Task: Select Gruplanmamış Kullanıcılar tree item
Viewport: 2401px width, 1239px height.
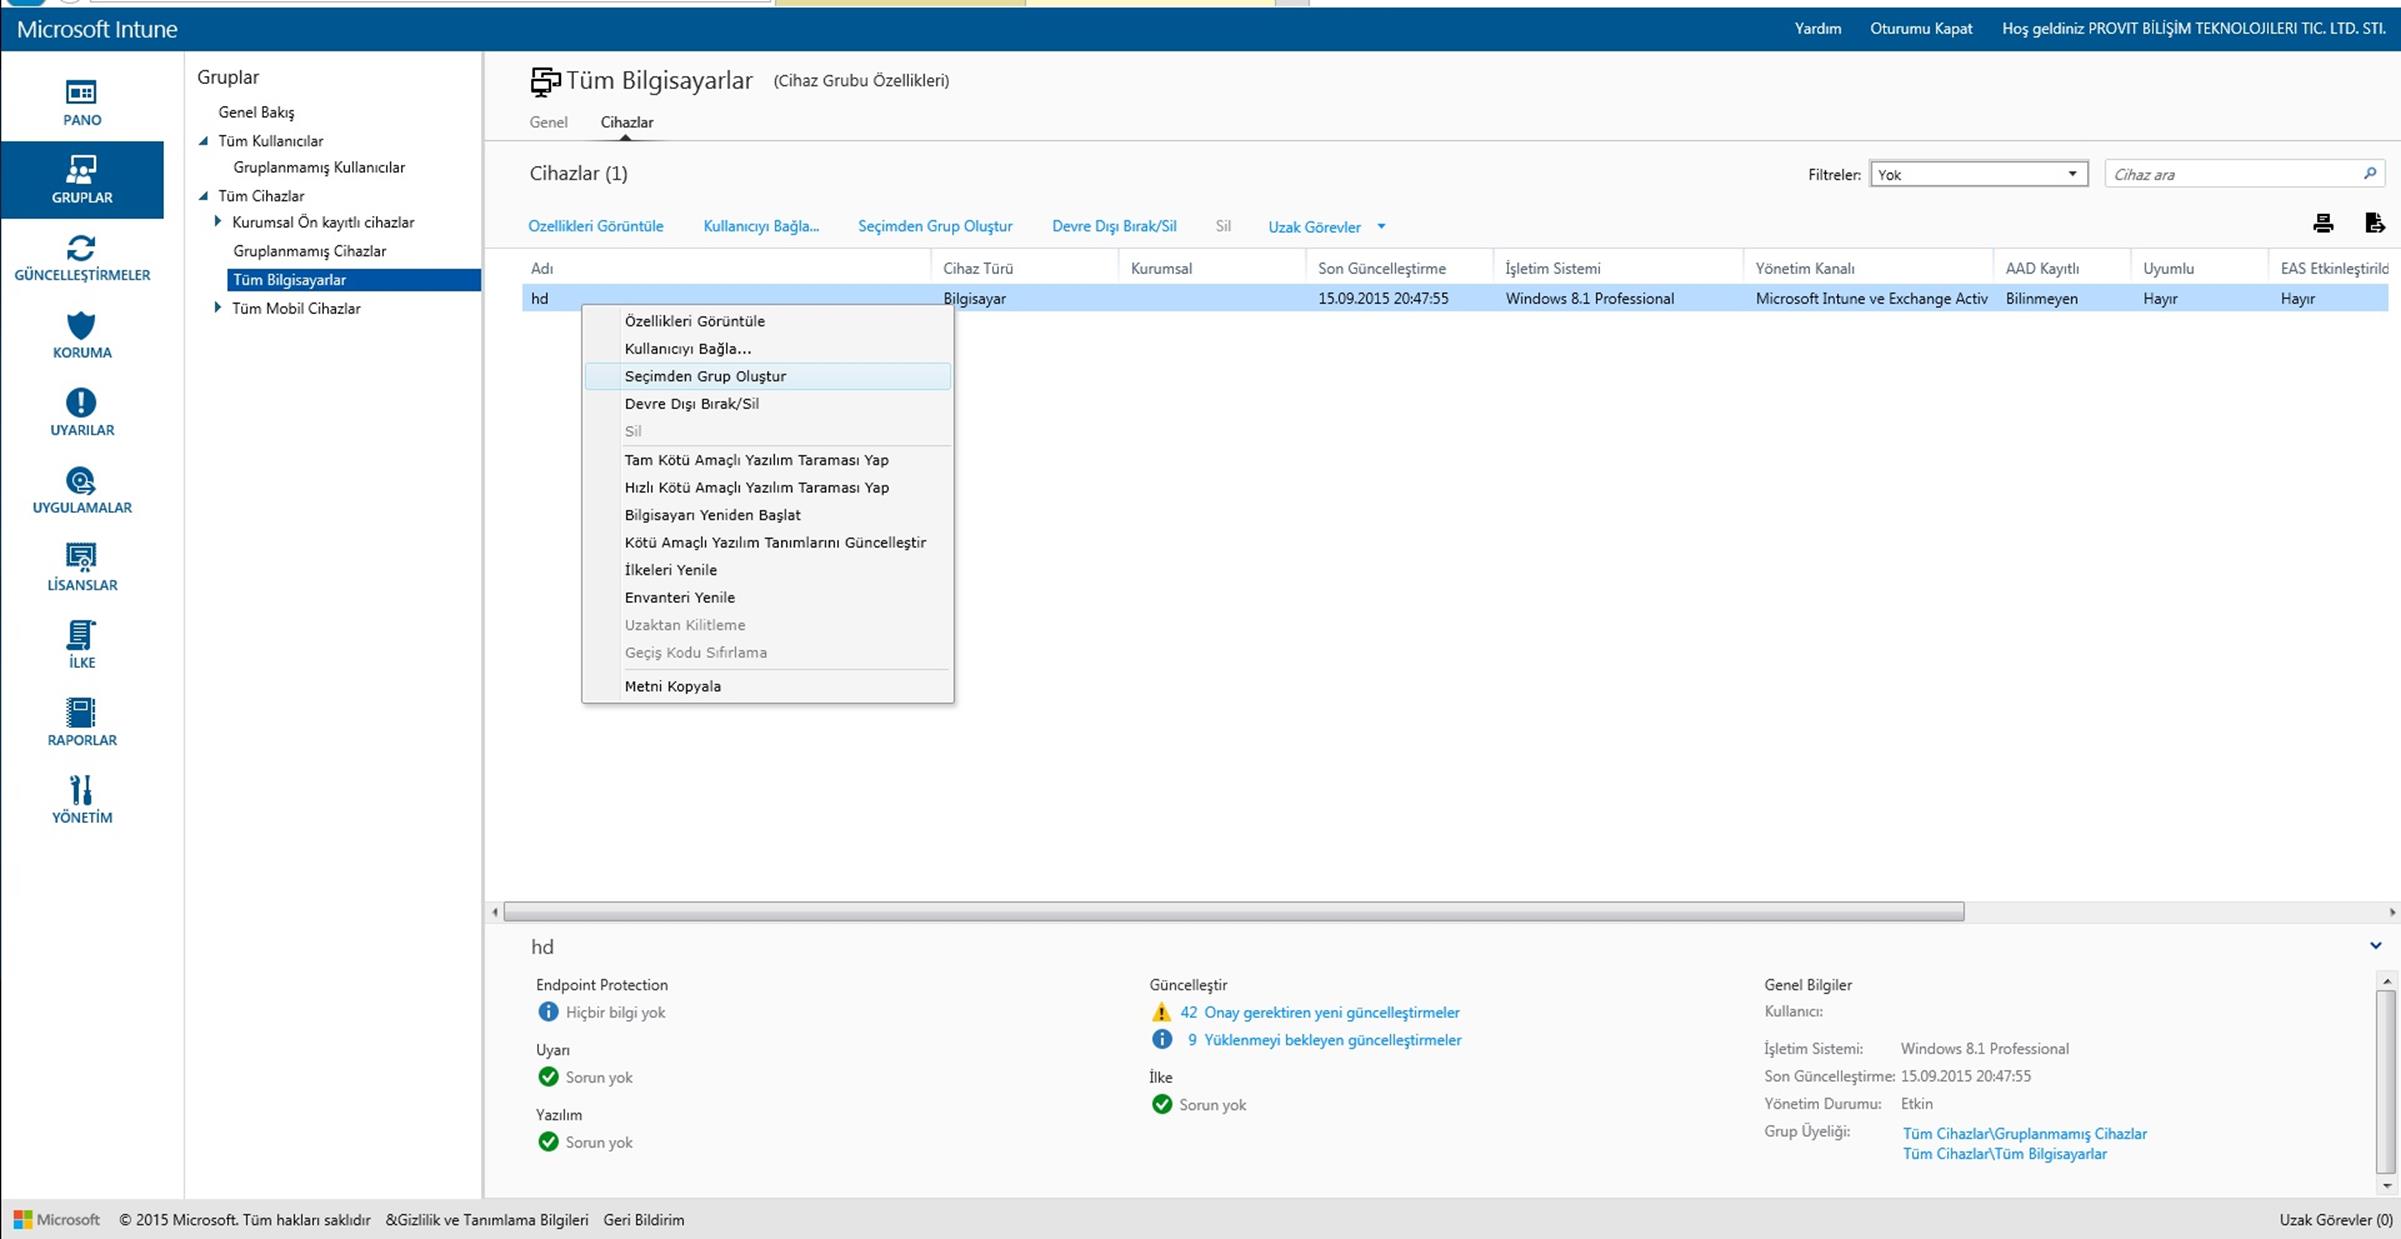Action: pyautogui.click(x=319, y=167)
